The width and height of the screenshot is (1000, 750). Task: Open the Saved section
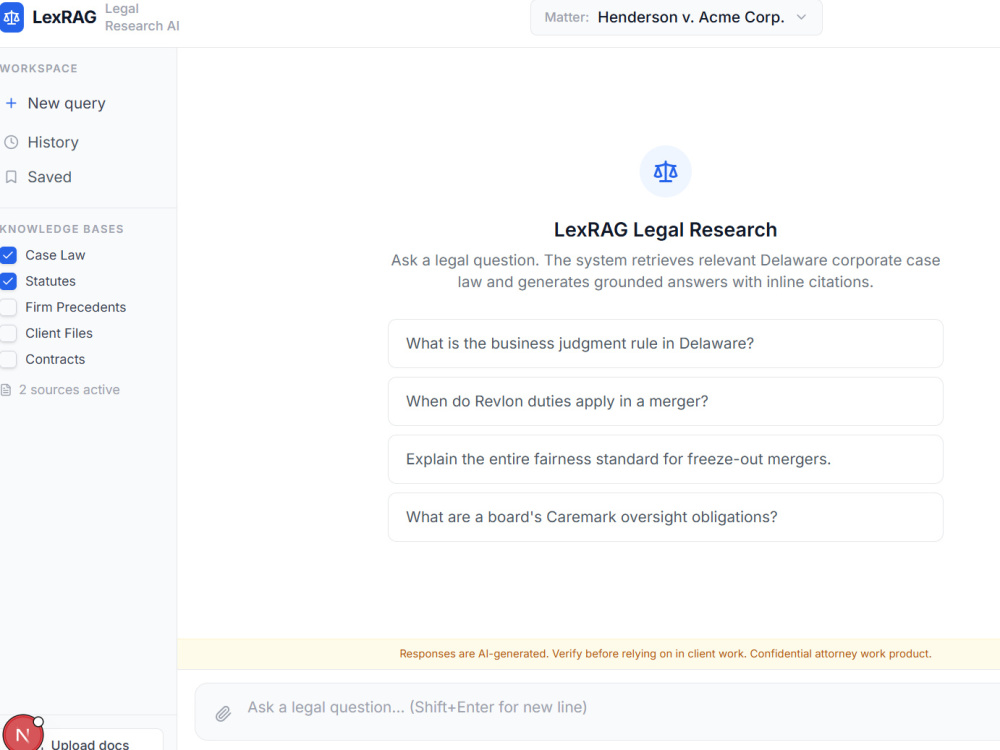[x=49, y=177]
